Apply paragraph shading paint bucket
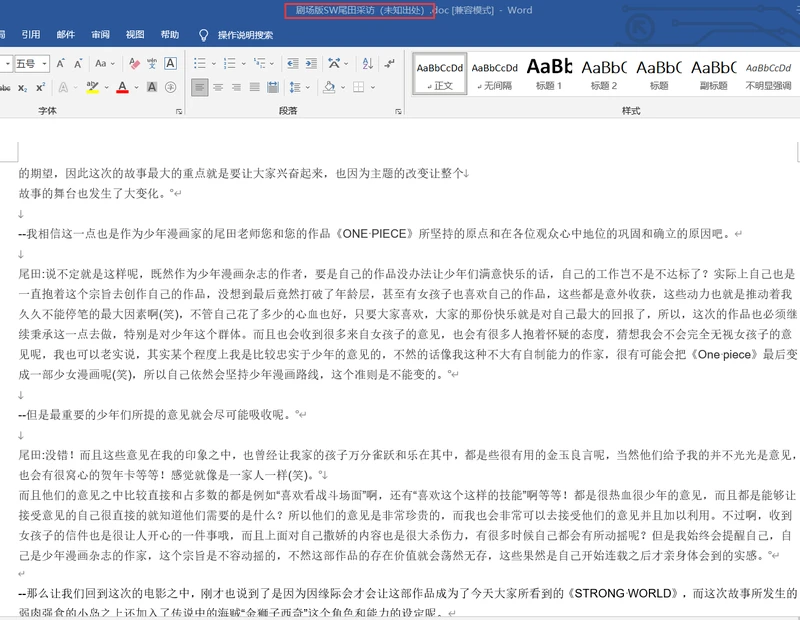Viewport: 800px width, 620px height. (x=329, y=87)
